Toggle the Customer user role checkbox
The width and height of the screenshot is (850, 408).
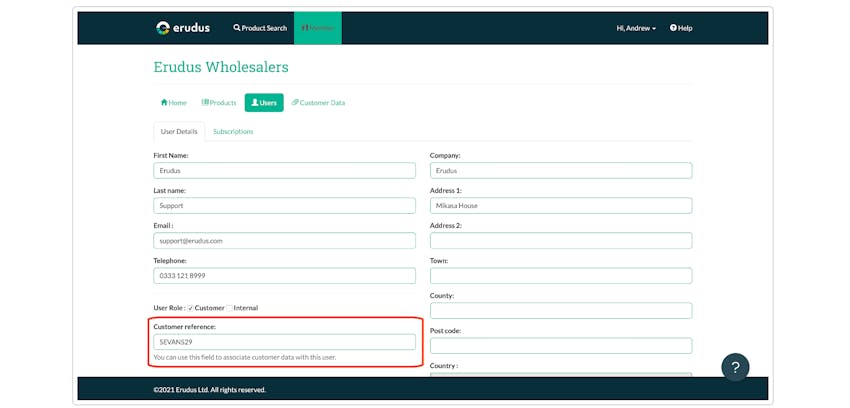click(191, 308)
